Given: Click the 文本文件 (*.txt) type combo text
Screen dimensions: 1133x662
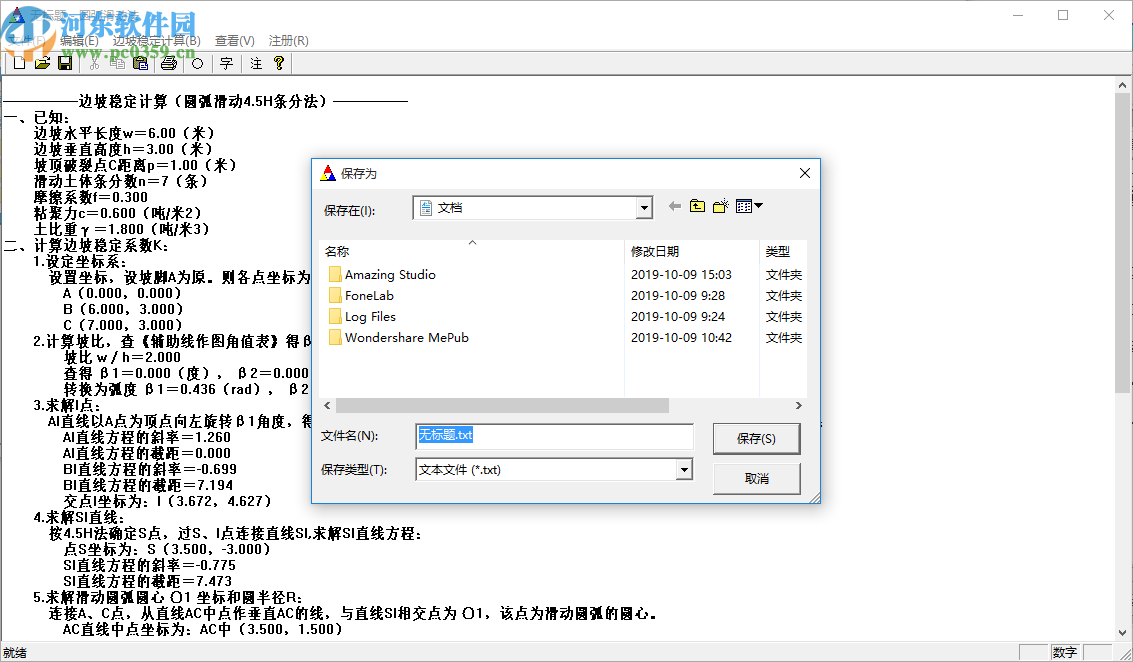Looking at the screenshot, I should [460, 470].
